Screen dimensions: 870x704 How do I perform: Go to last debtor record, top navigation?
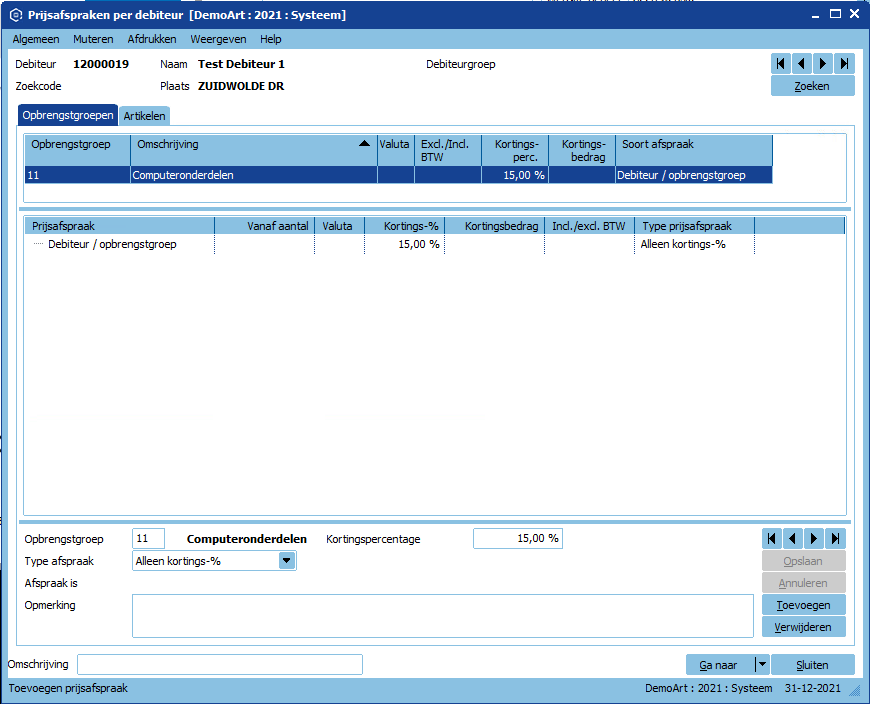844,63
